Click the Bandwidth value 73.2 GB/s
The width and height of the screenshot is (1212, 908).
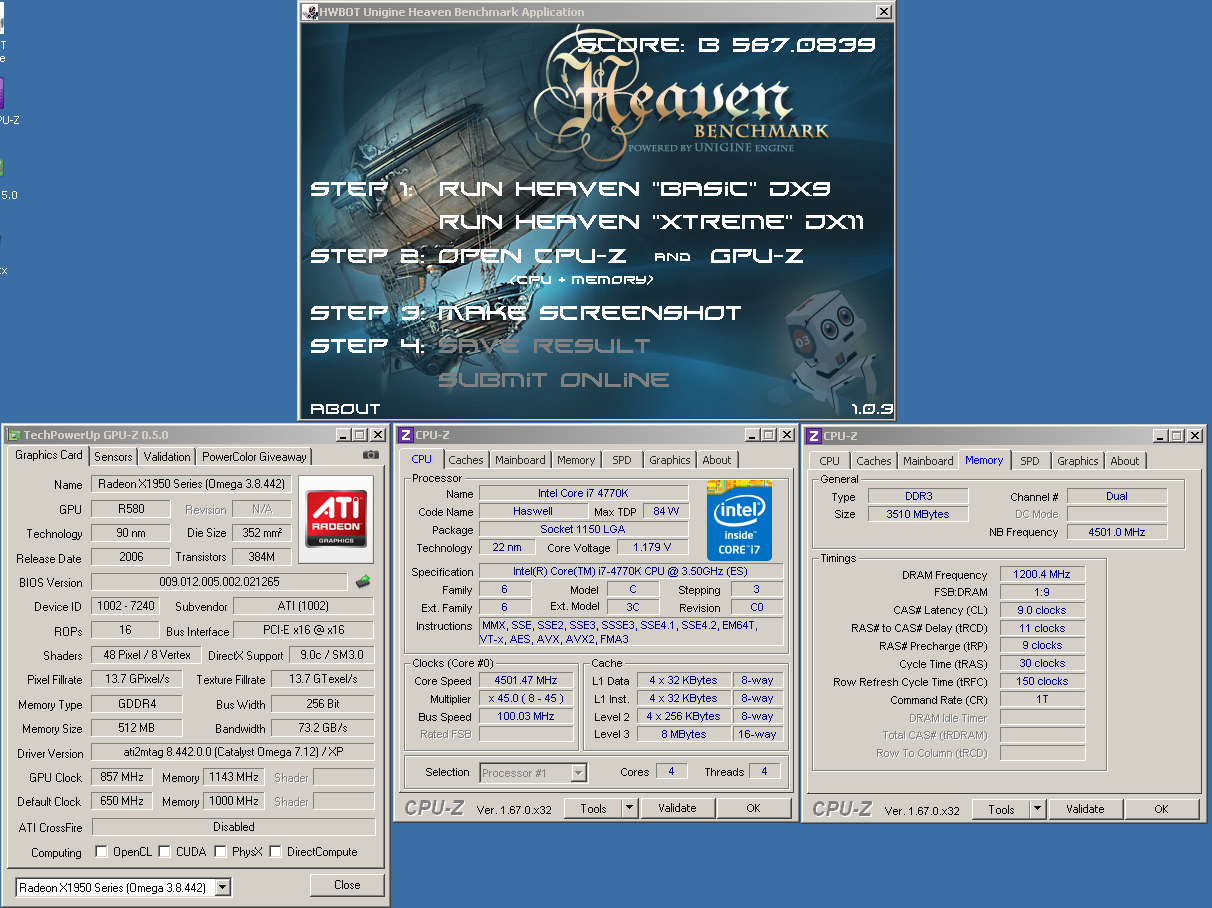click(325, 728)
